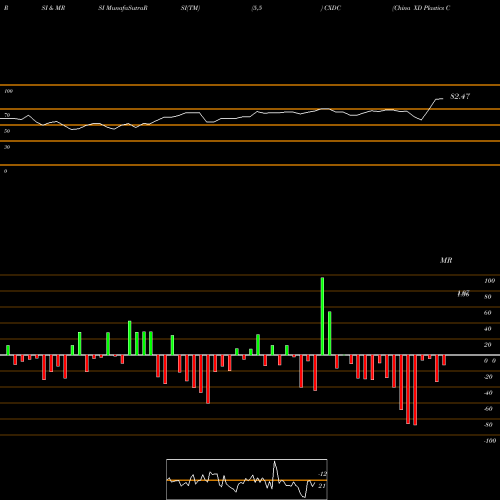Click the -12 value in mini chart
Viewport: 500px width, 500px height.
[322, 474]
